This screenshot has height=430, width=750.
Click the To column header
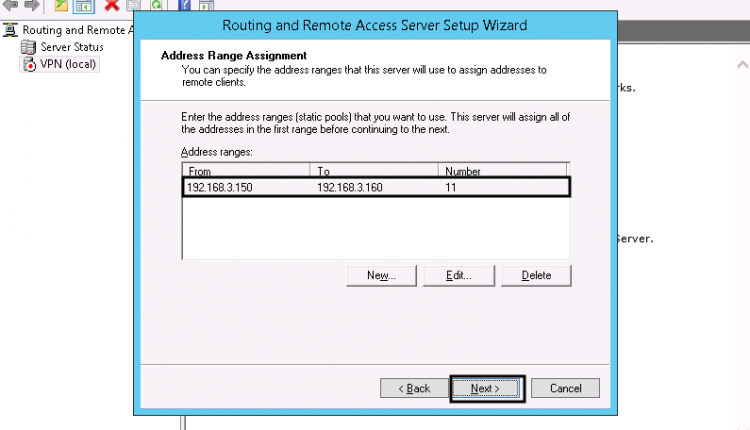[375, 171]
